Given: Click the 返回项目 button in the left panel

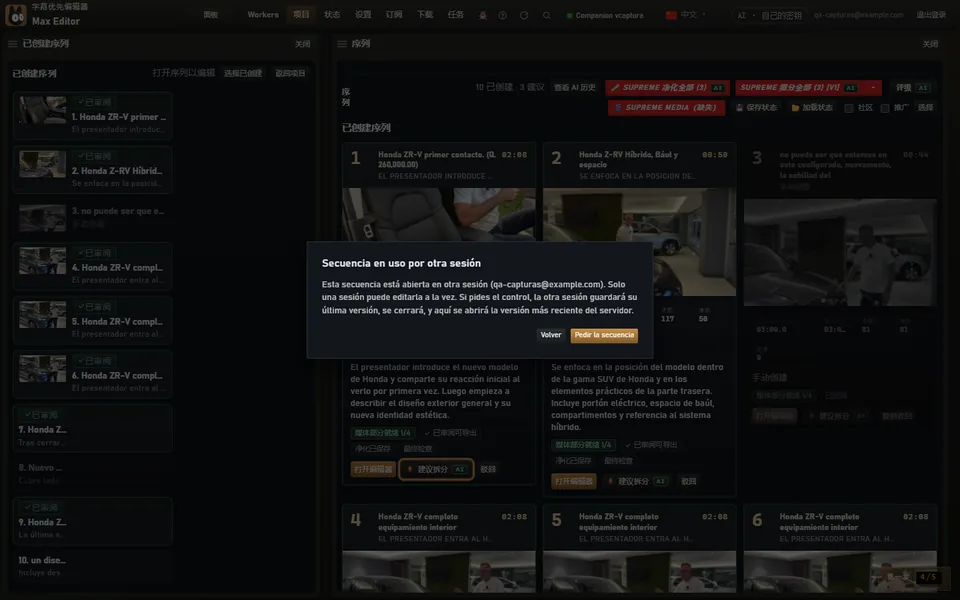Looking at the screenshot, I should [290, 73].
